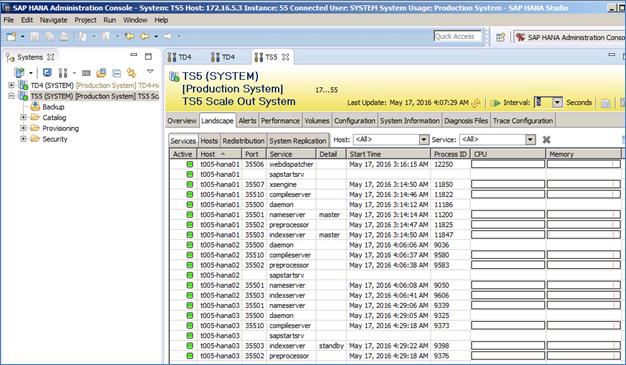Click the Forward navigation arrow icon
Screen dimensions: 626x365
click(167, 36)
